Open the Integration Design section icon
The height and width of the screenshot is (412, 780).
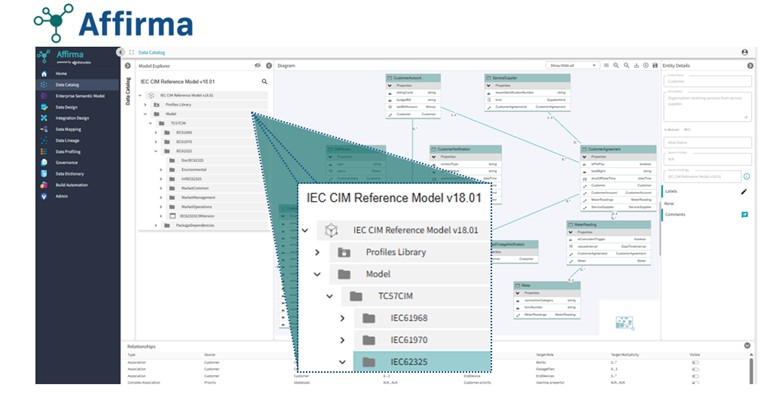coord(44,118)
